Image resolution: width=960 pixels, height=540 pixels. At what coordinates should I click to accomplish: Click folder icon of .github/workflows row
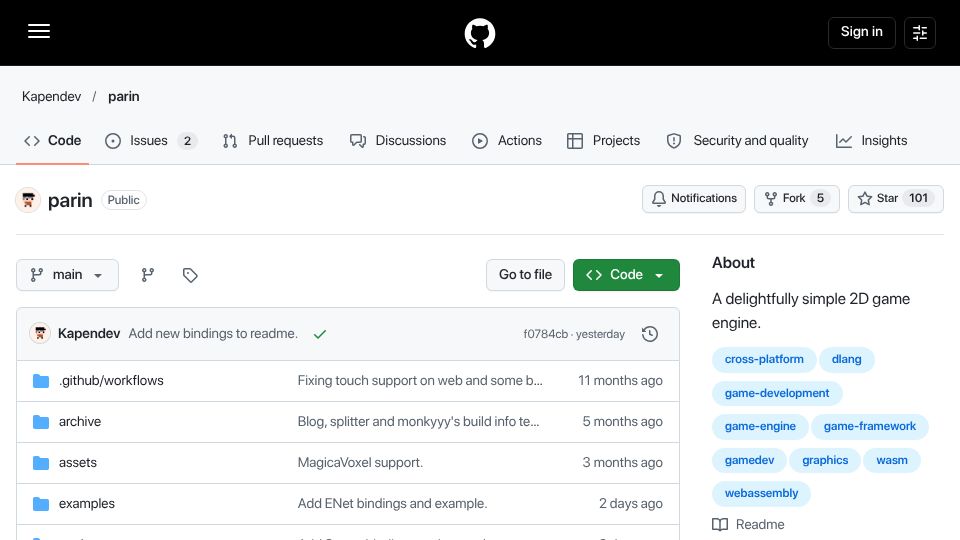pyautogui.click(x=40, y=381)
